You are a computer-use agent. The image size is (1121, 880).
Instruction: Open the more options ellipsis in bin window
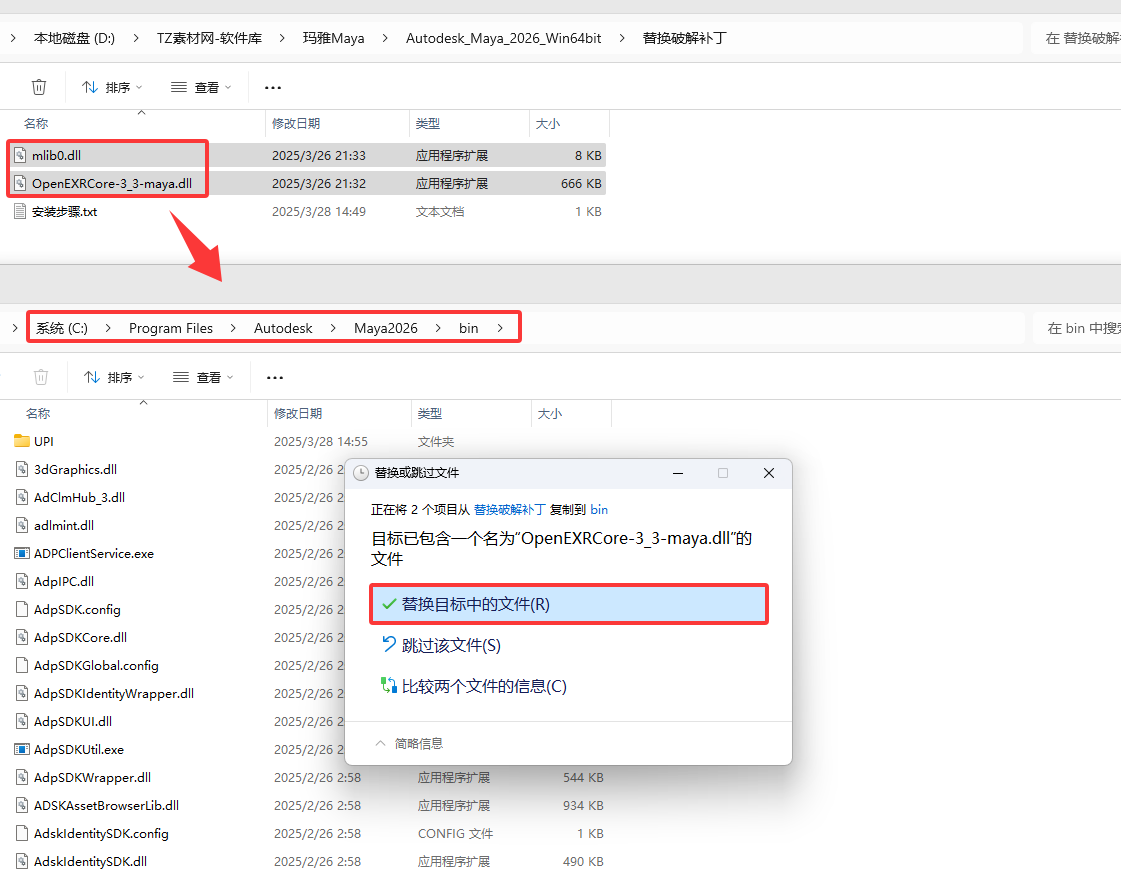(275, 377)
